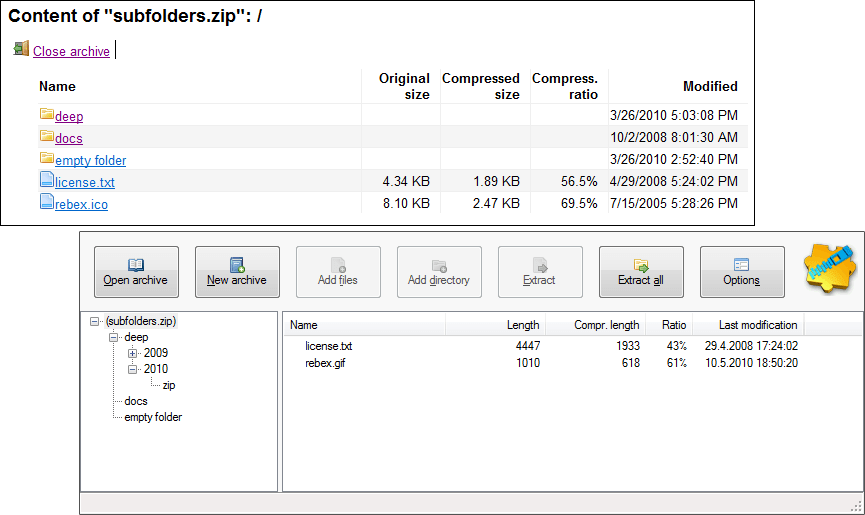This screenshot has height=515, width=865.
Task: Click the Add directory button
Action: 439,272
